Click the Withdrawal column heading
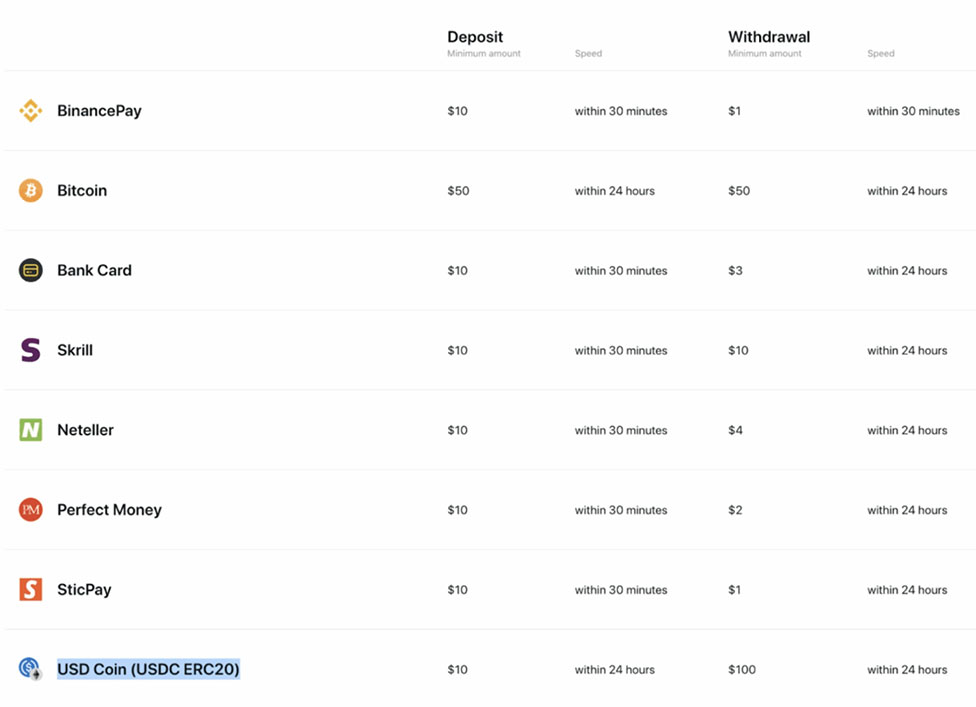 tap(769, 37)
